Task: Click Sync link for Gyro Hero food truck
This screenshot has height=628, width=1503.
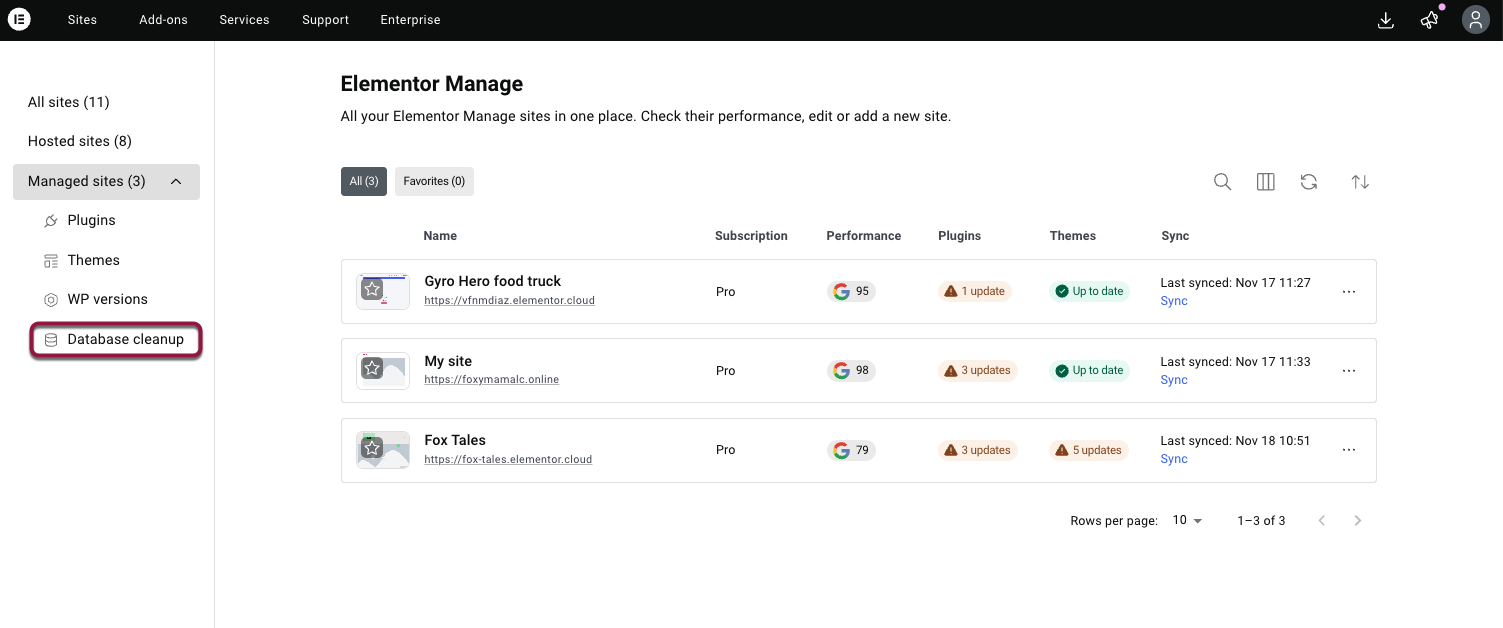Action: pos(1174,301)
